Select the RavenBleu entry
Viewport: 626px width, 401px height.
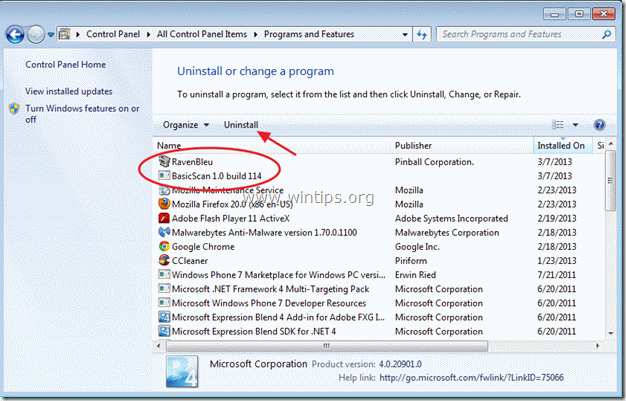pos(192,162)
